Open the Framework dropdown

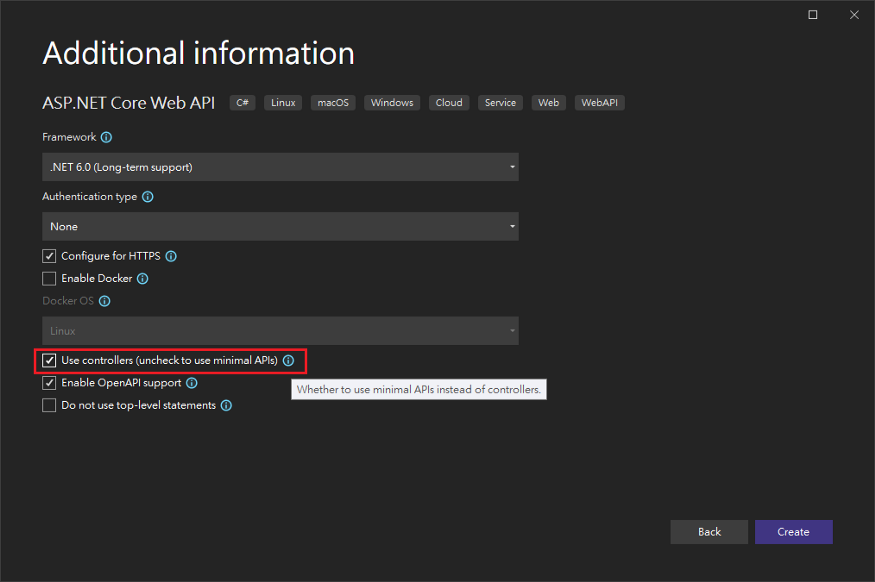pyautogui.click(x=280, y=166)
